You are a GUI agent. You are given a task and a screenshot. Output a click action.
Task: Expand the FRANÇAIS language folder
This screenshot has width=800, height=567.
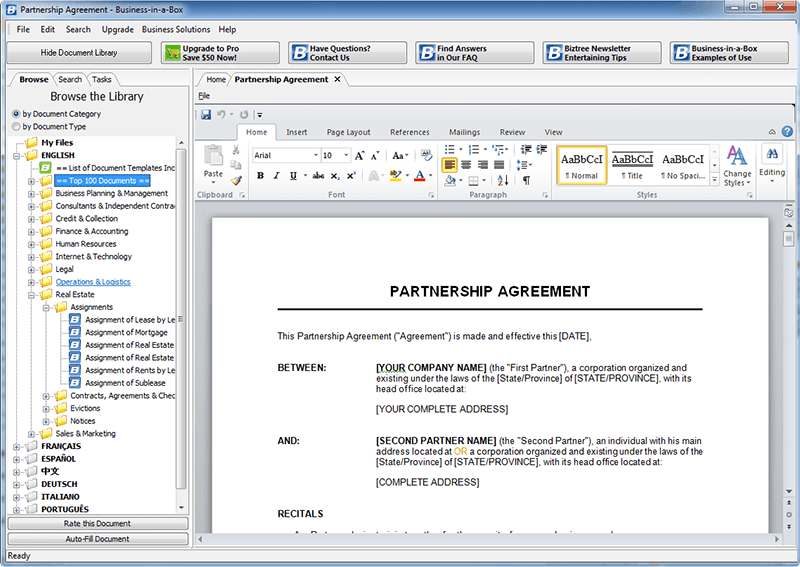pyautogui.click(x=17, y=446)
